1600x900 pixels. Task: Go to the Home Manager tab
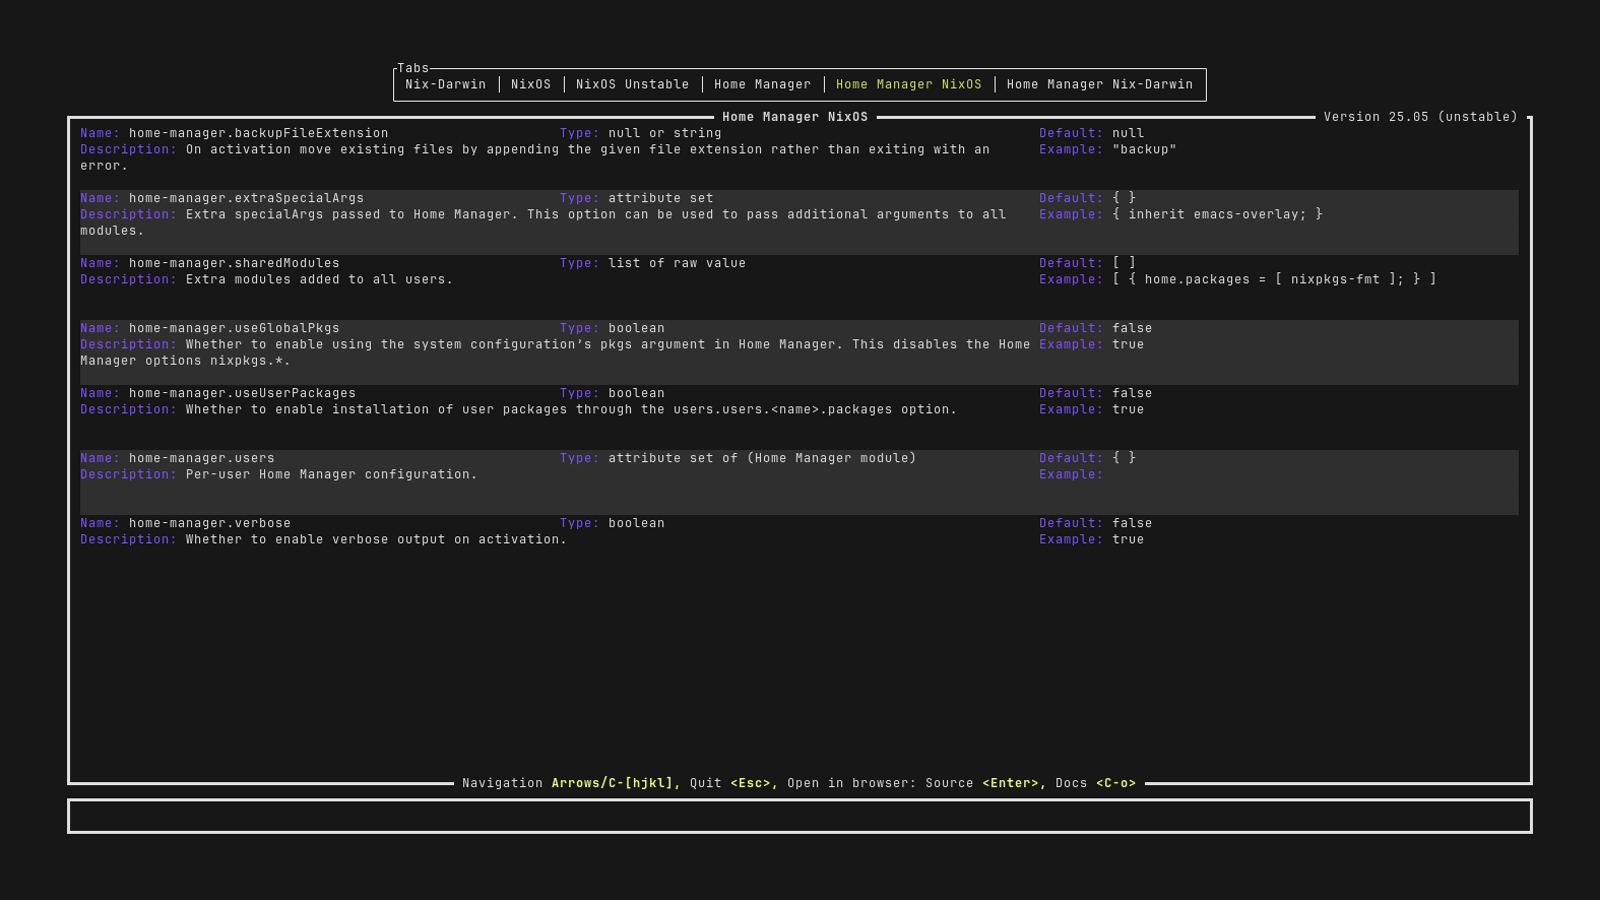762,85
